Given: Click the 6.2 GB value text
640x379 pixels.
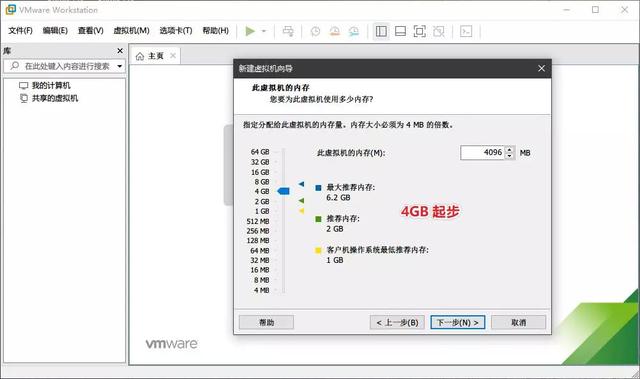Looking at the screenshot, I should point(338,197).
